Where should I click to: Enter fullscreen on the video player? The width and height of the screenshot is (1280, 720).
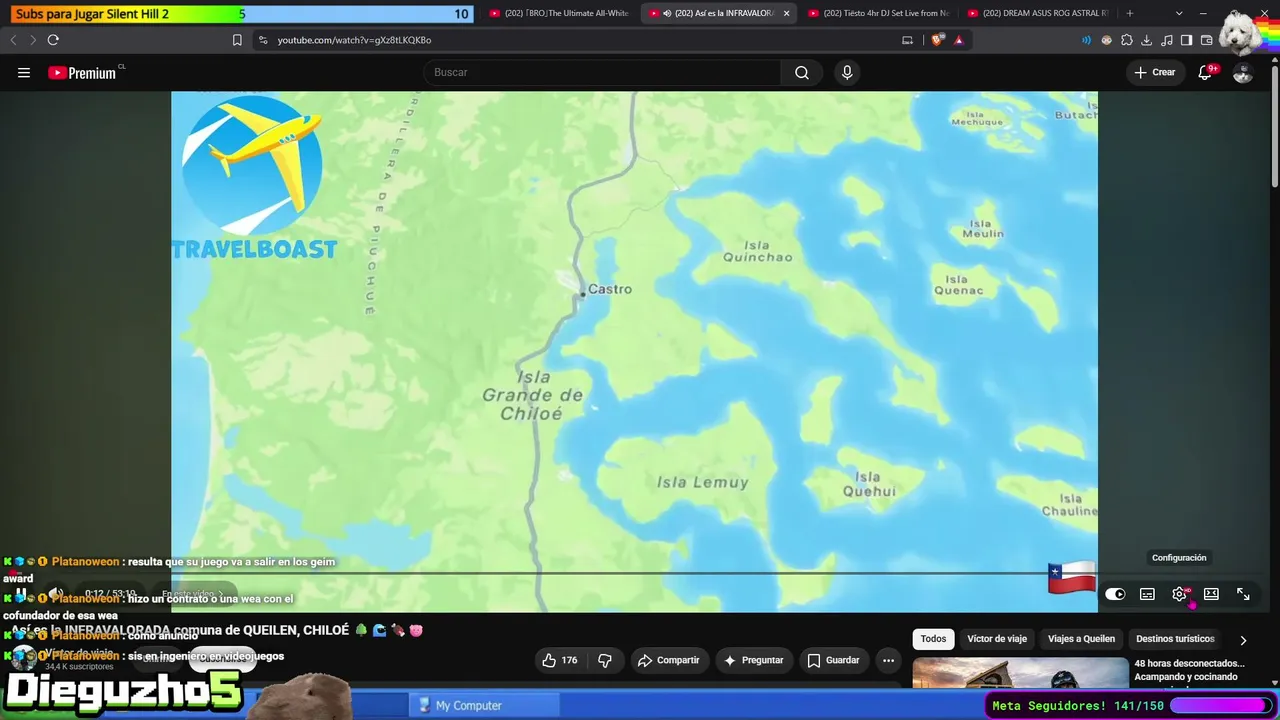pos(1243,594)
